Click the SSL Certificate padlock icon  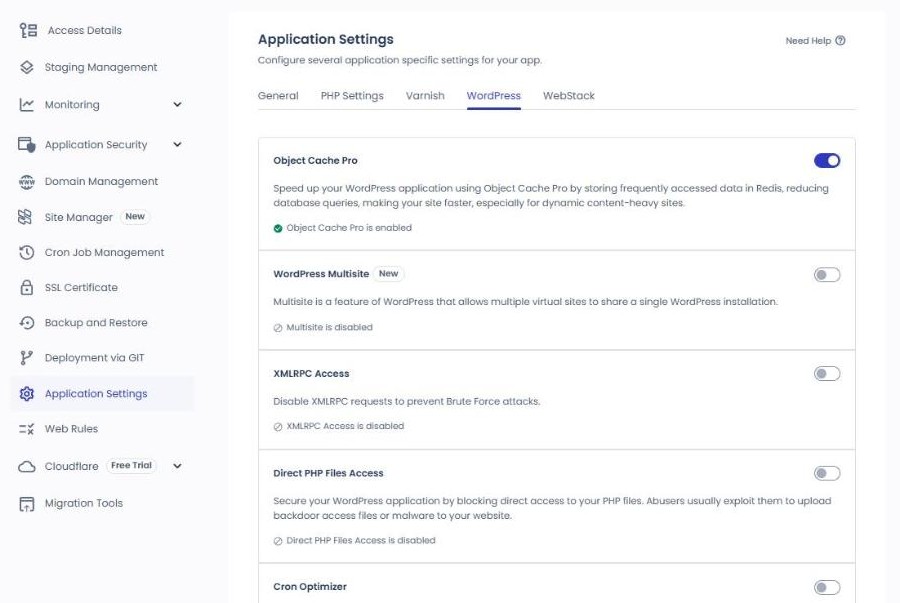pyautogui.click(x=27, y=287)
